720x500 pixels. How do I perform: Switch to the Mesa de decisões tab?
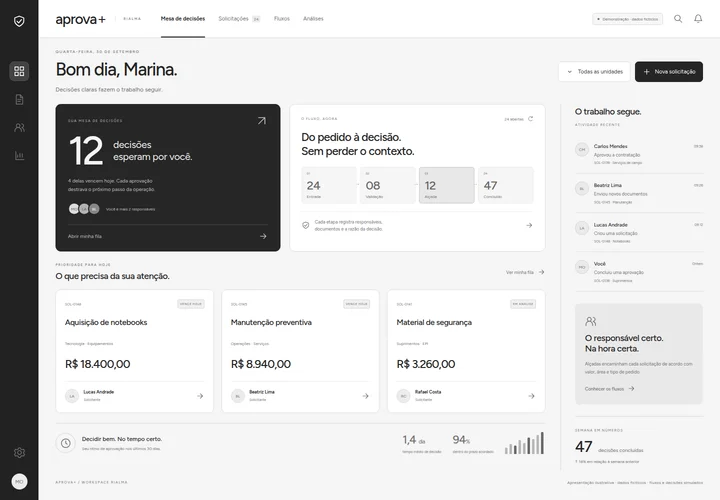click(183, 19)
